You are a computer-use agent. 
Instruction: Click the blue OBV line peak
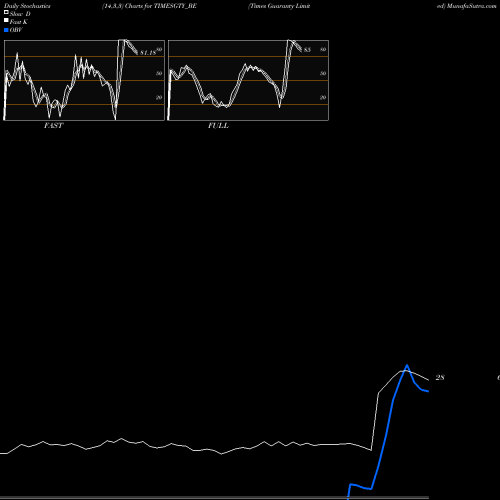pyautogui.click(x=407, y=365)
